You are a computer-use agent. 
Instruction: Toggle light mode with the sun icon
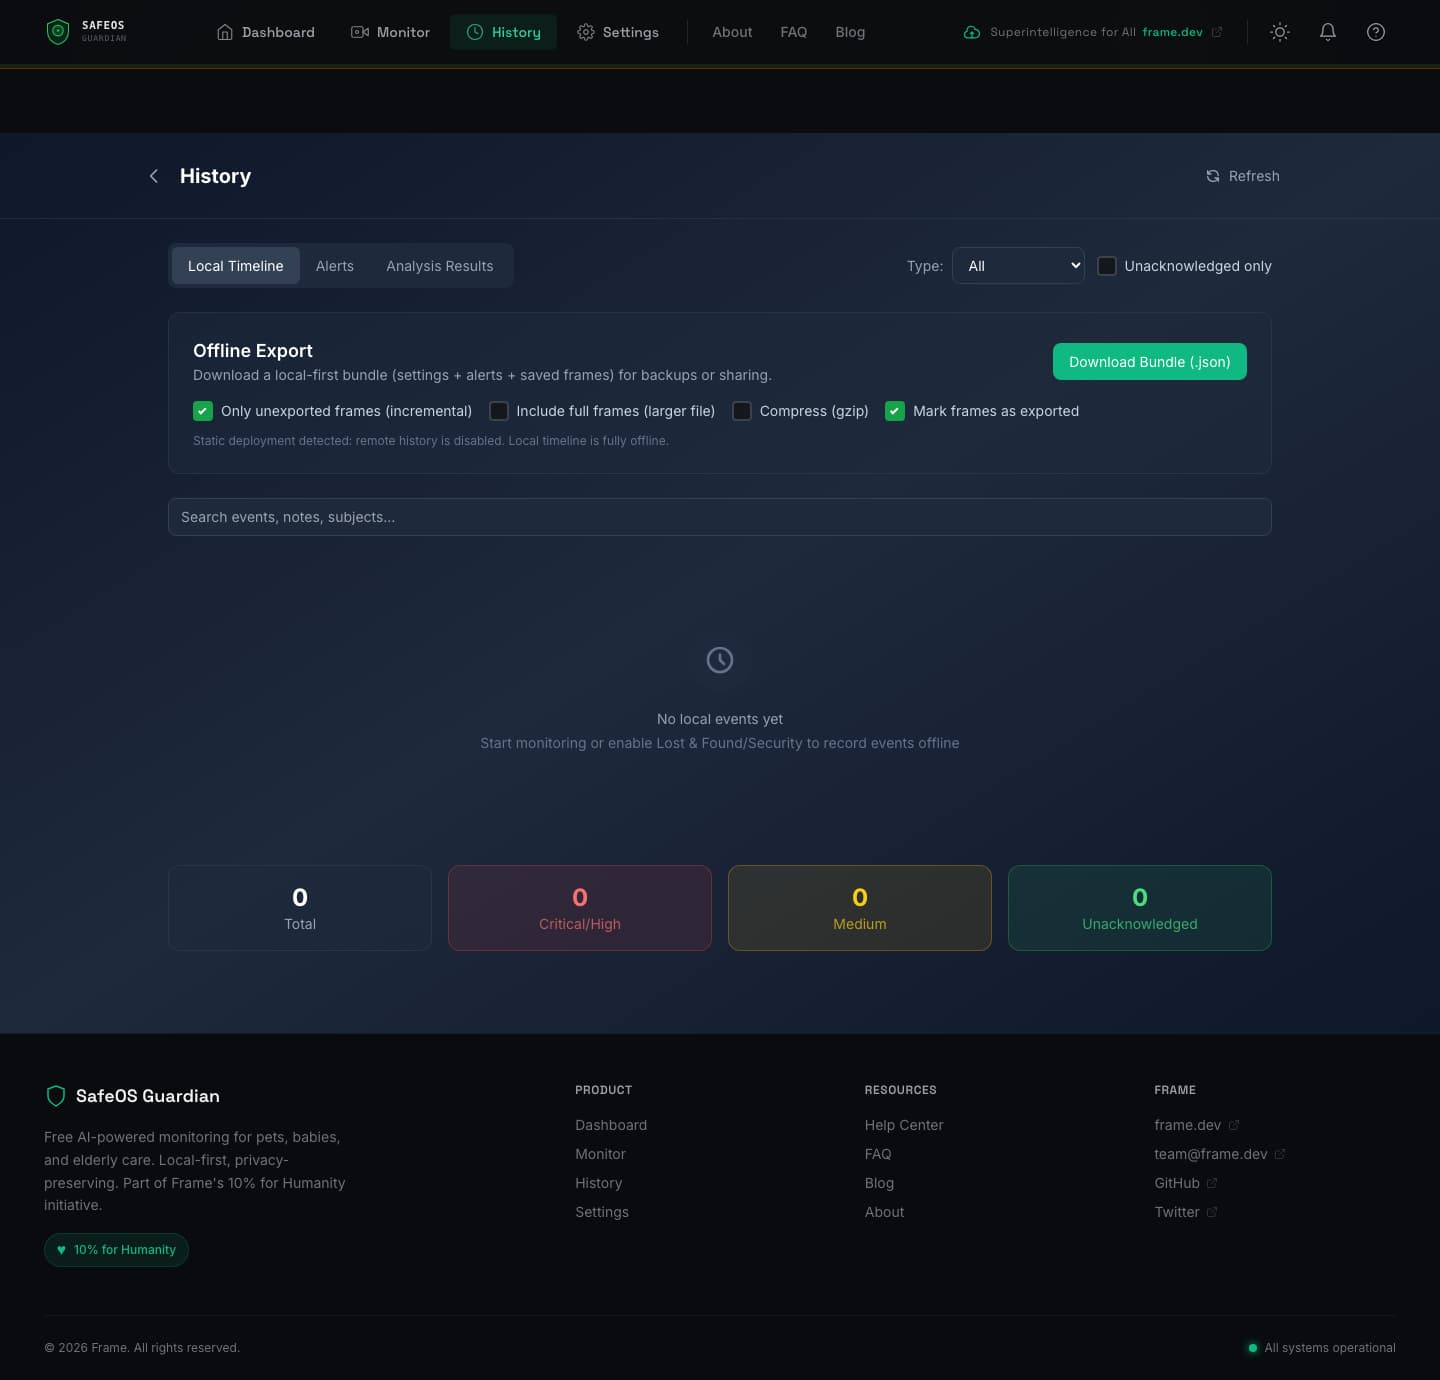[x=1279, y=32]
